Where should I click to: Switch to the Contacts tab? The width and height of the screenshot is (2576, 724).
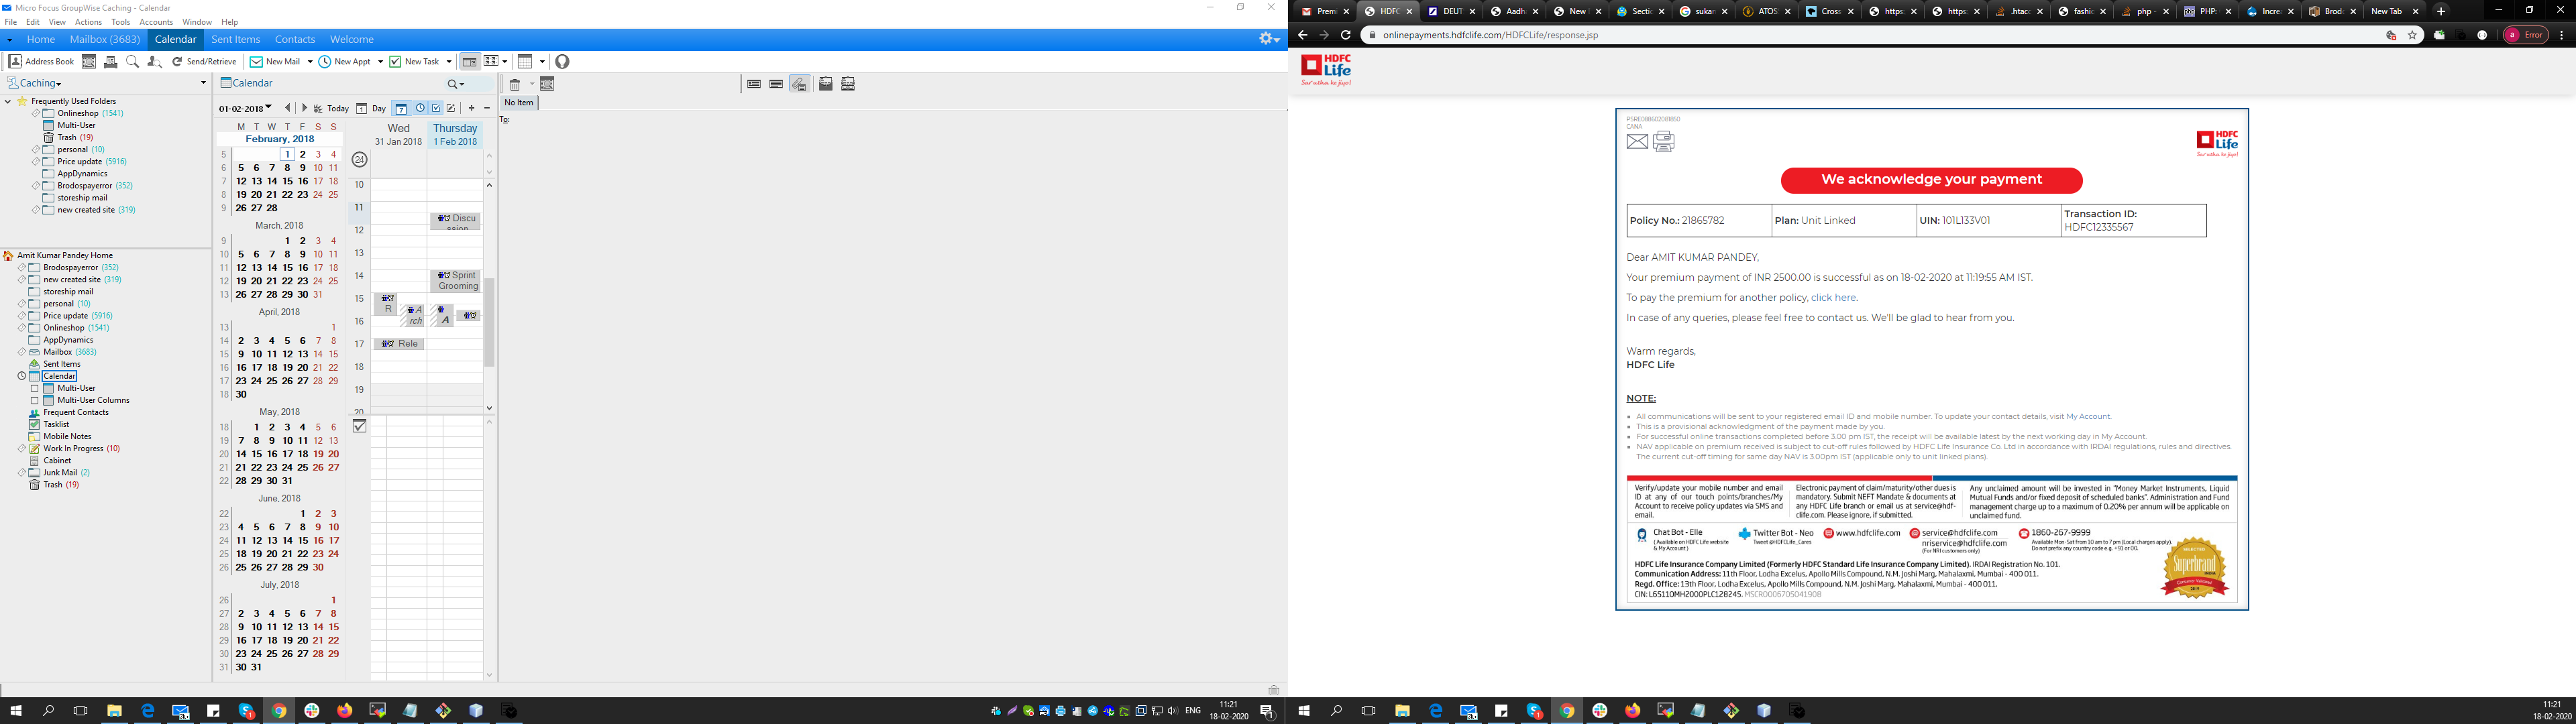[x=295, y=40]
